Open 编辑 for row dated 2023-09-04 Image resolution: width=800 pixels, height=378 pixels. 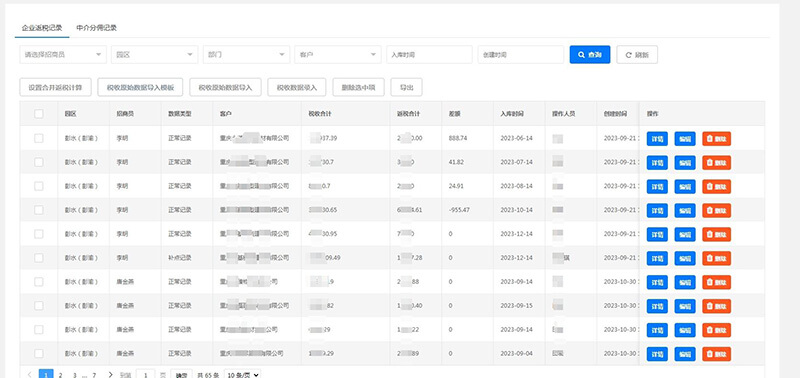point(685,355)
